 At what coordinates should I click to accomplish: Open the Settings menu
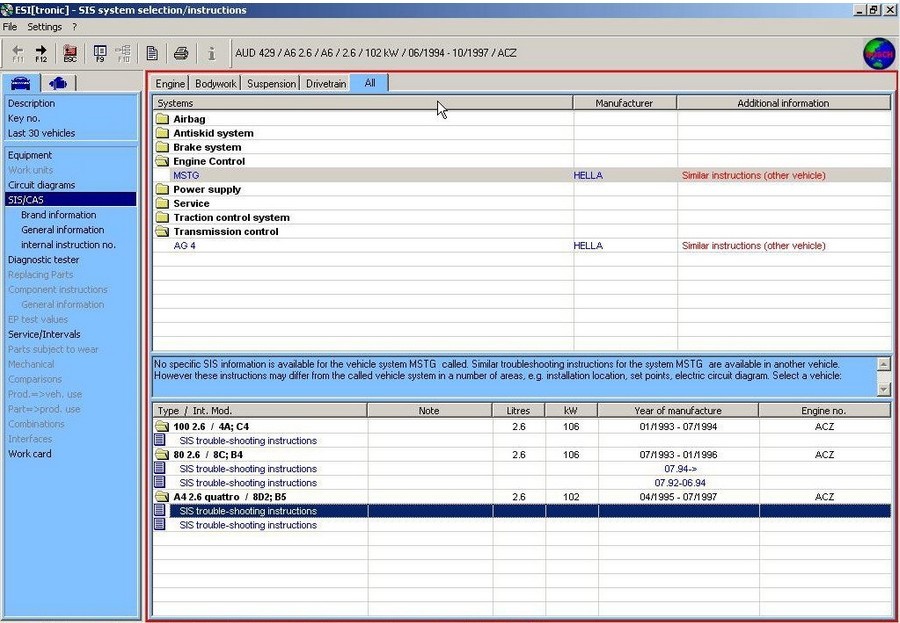click(x=44, y=27)
